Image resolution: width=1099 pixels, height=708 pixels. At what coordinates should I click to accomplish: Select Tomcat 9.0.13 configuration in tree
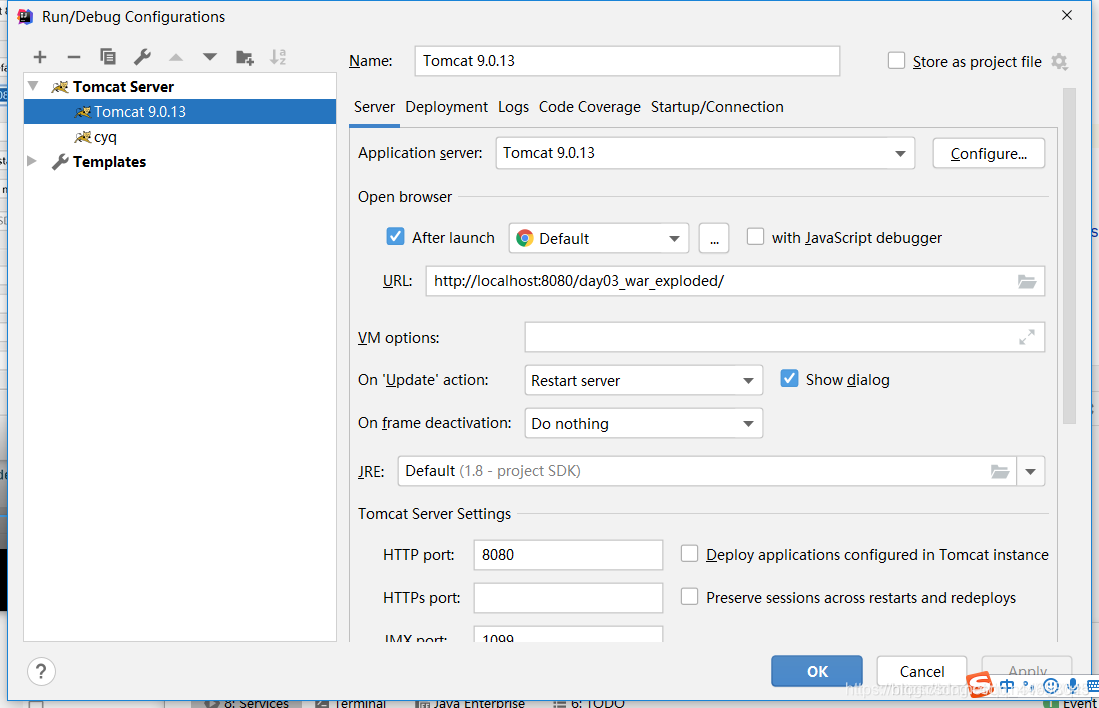click(x=180, y=112)
